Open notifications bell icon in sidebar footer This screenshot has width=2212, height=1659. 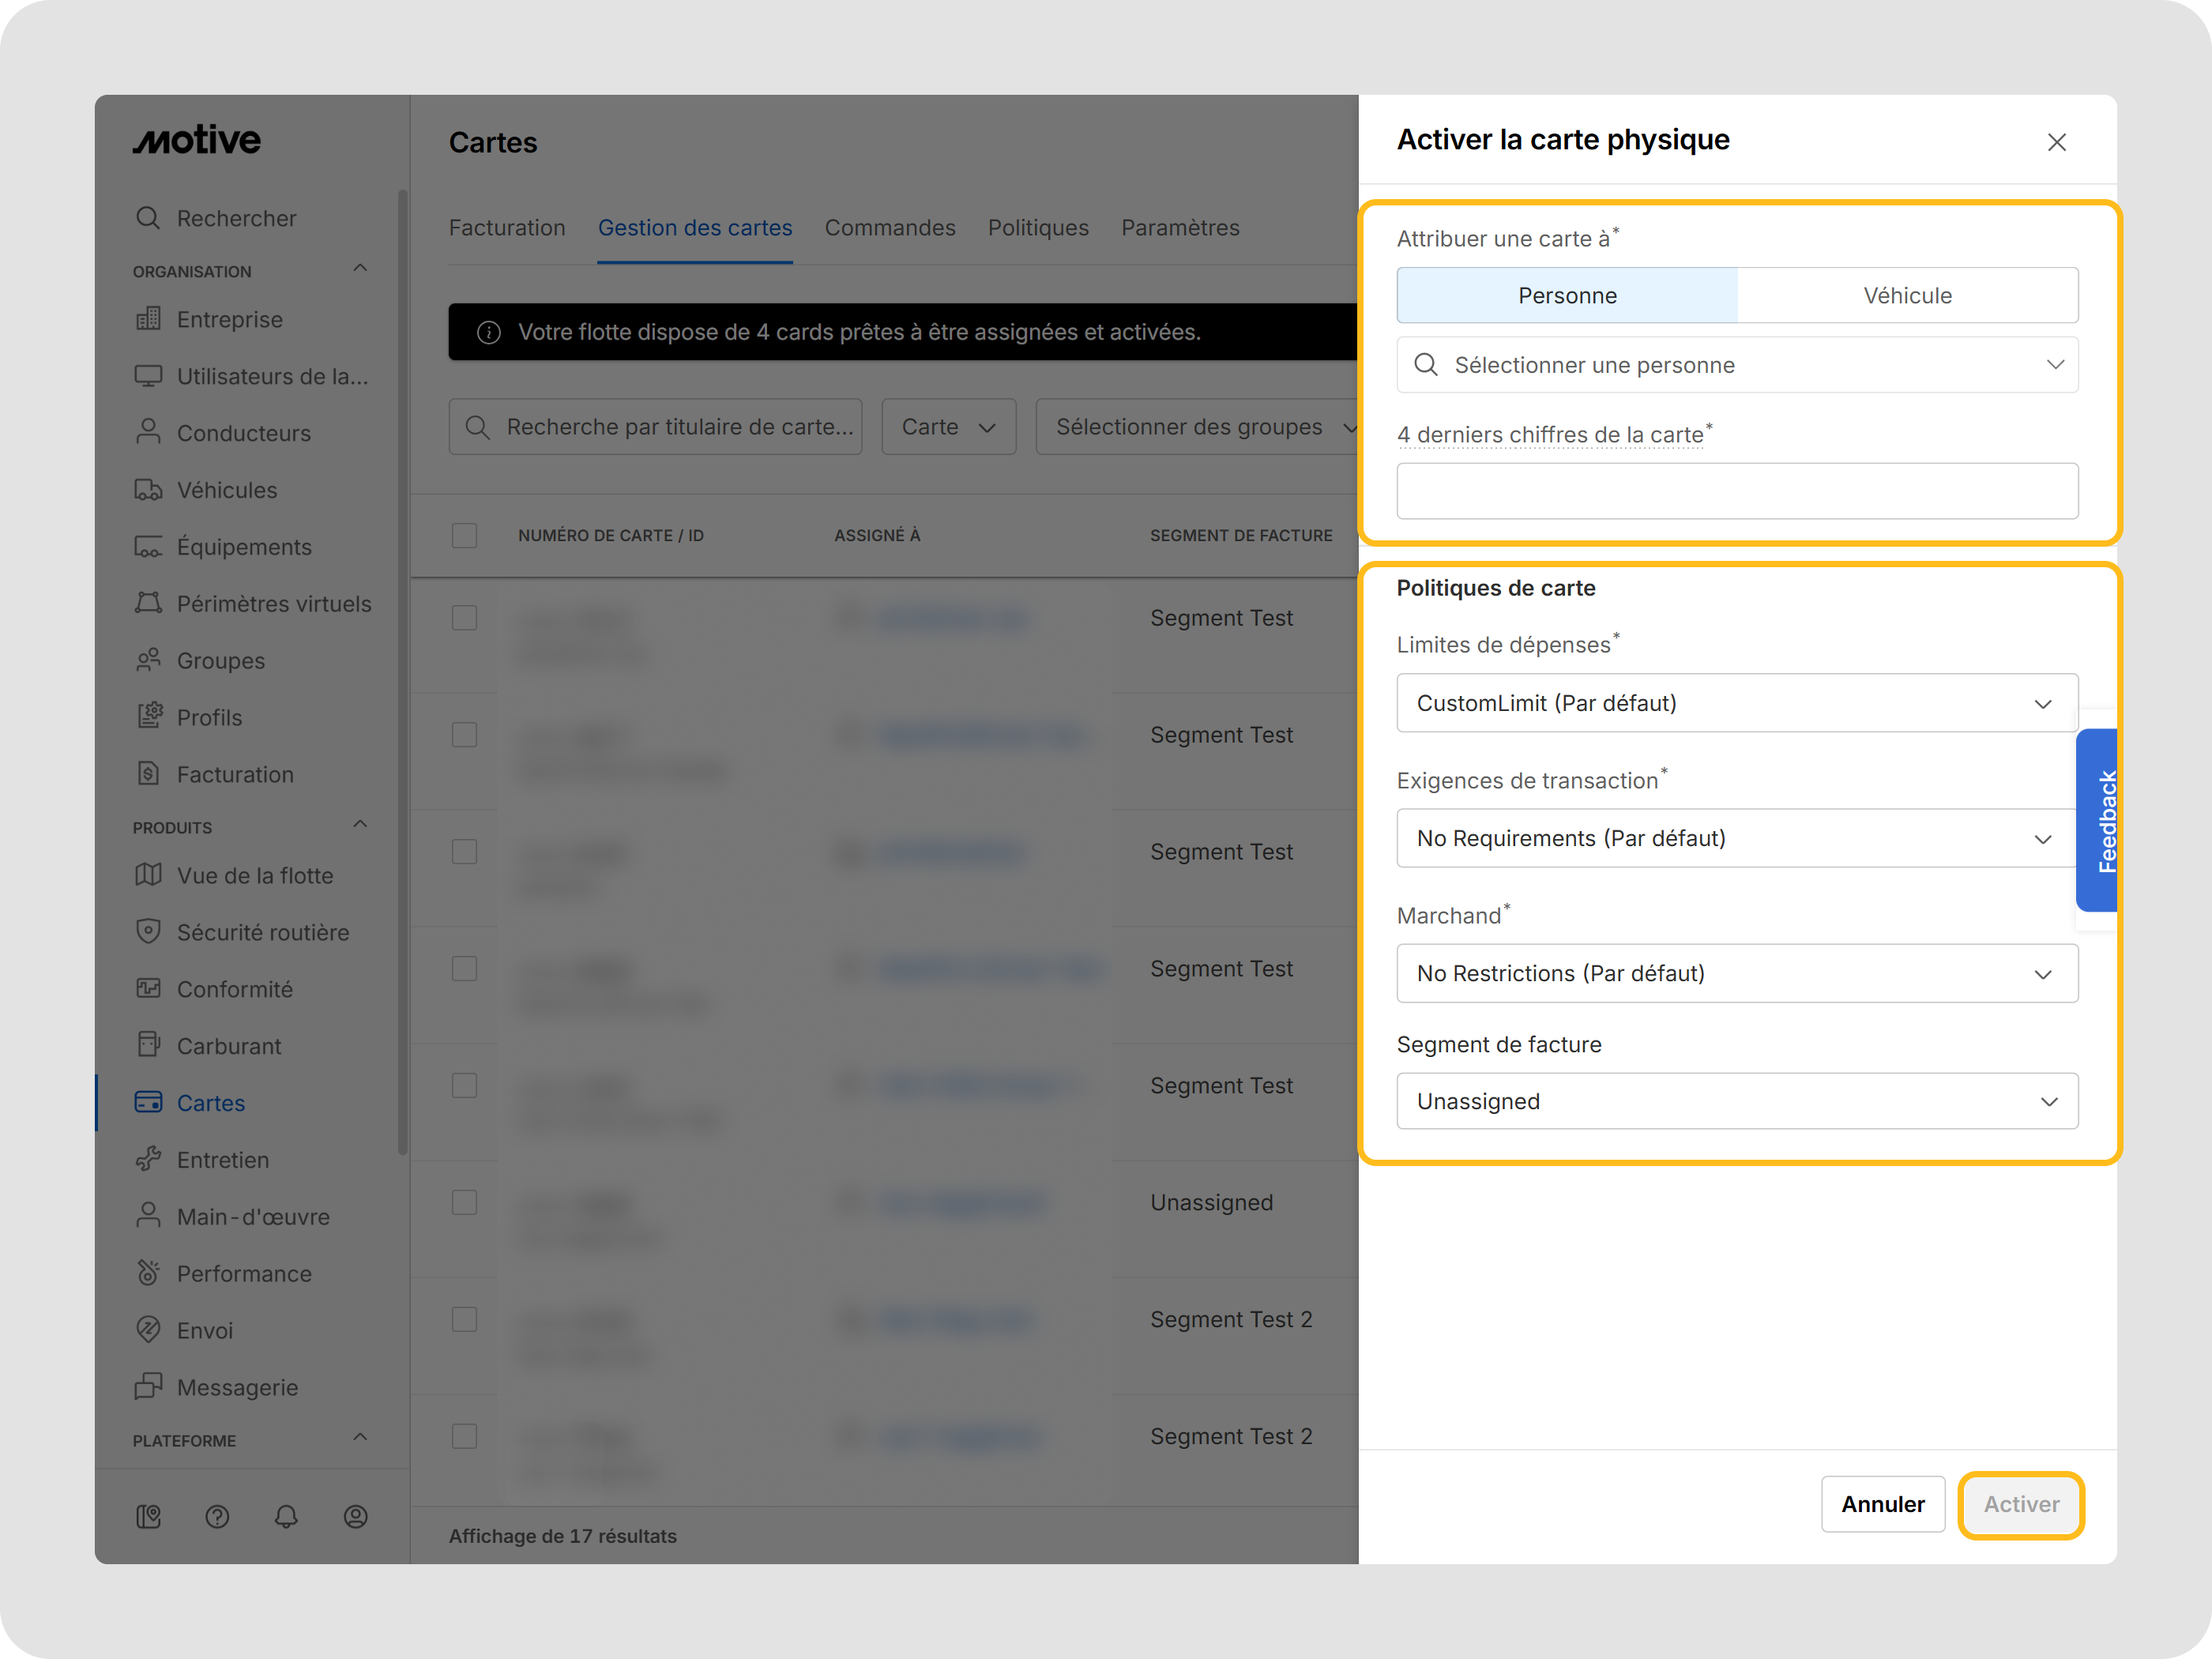pos(286,1517)
